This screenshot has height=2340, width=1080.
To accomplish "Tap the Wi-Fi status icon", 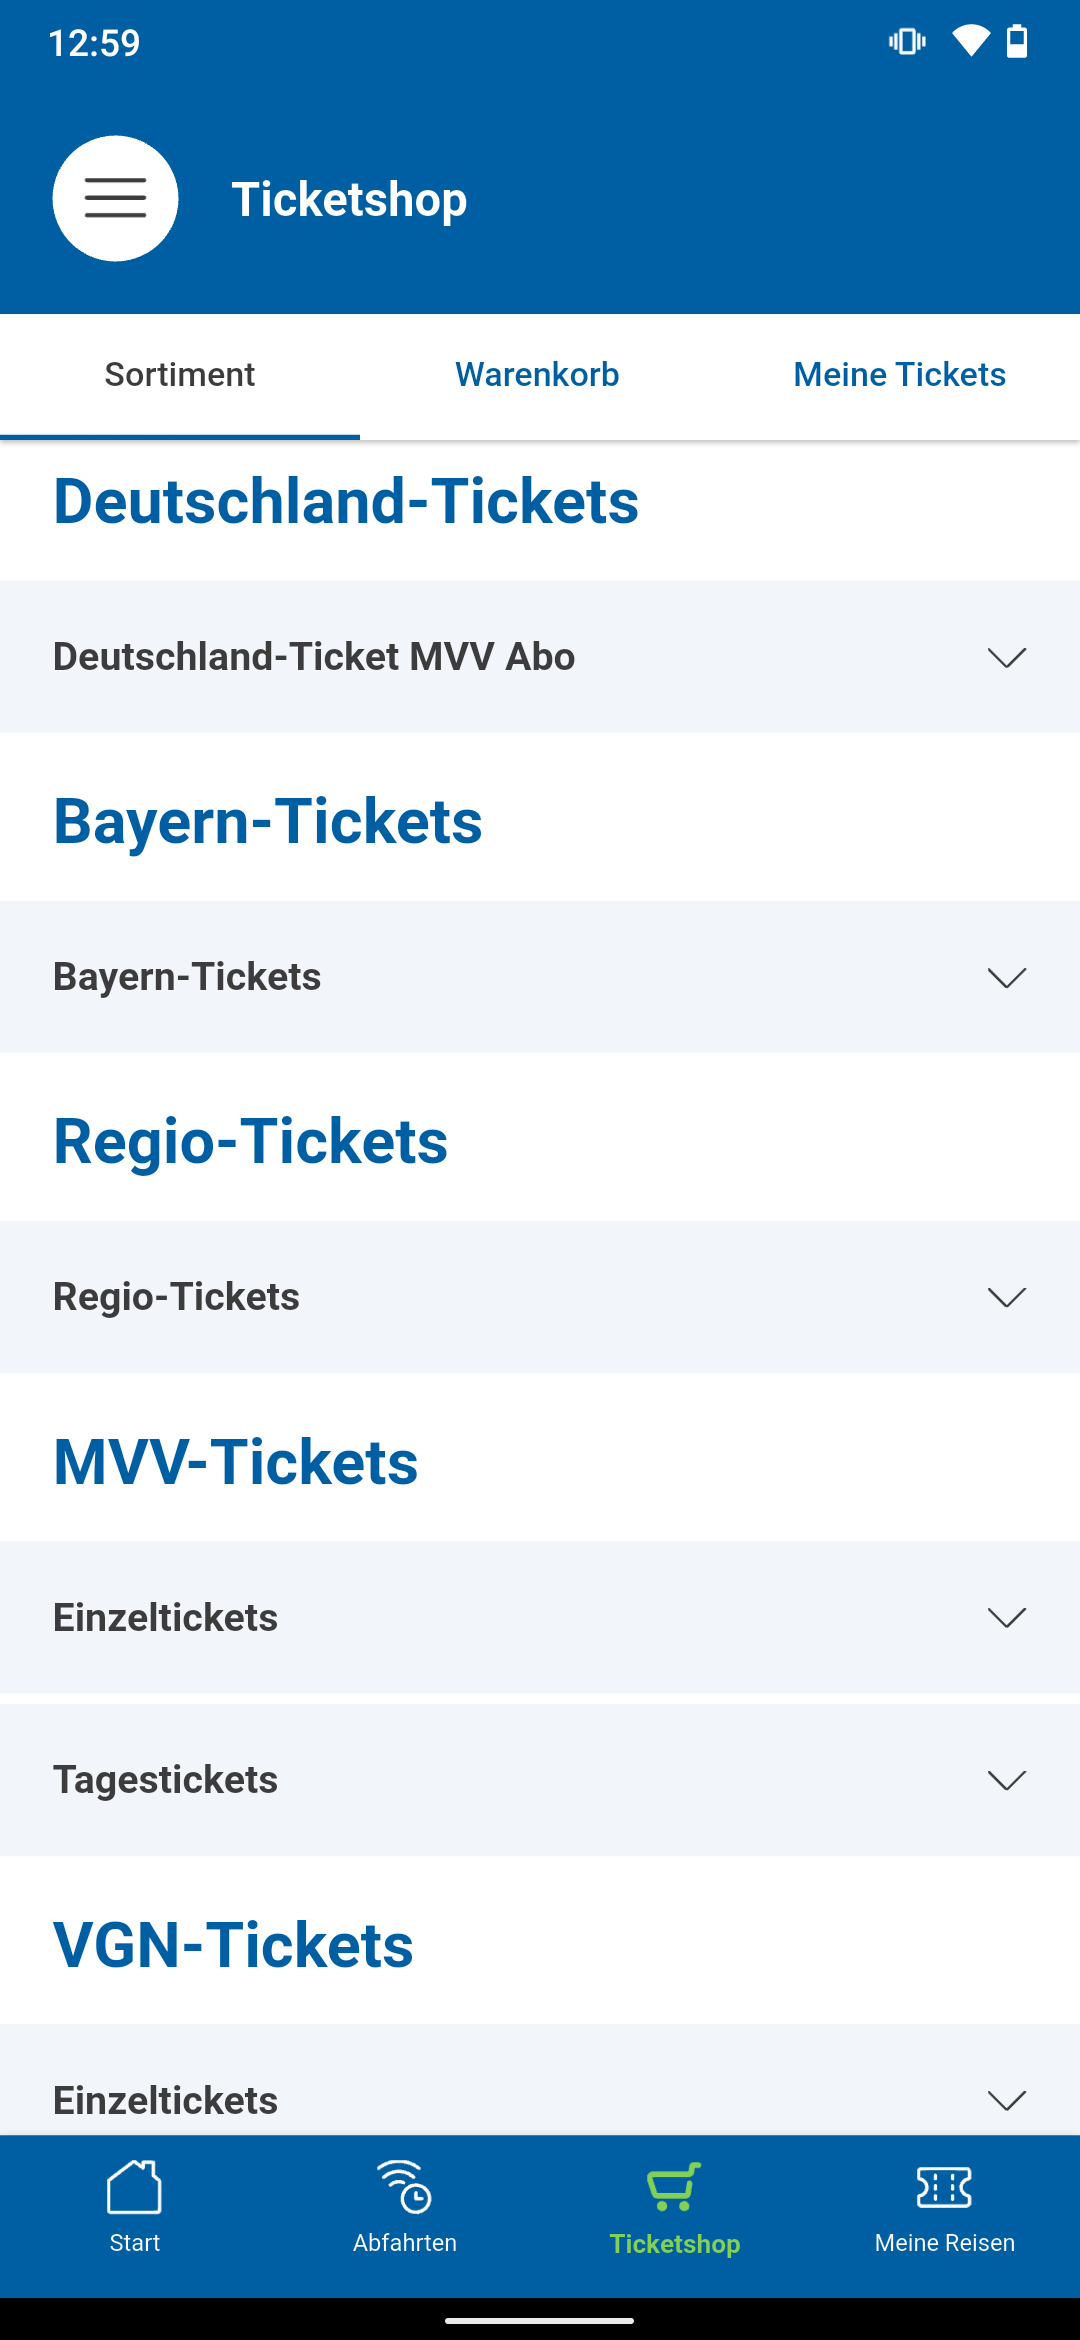I will [970, 41].
